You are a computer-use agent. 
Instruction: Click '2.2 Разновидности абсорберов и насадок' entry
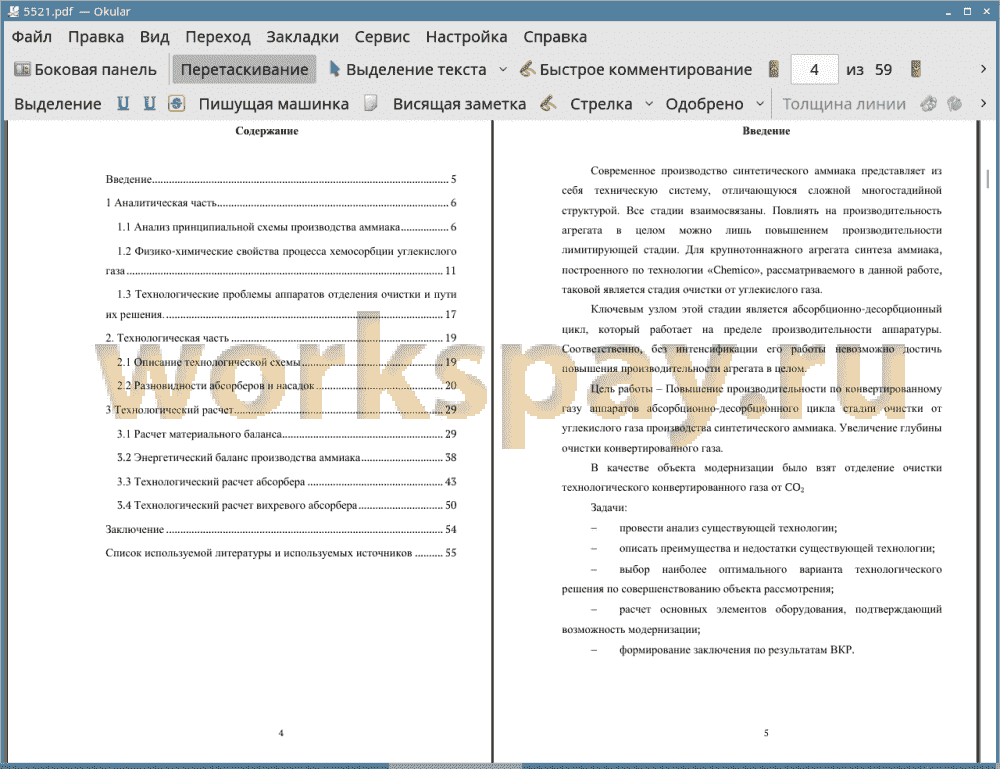click(286, 385)
